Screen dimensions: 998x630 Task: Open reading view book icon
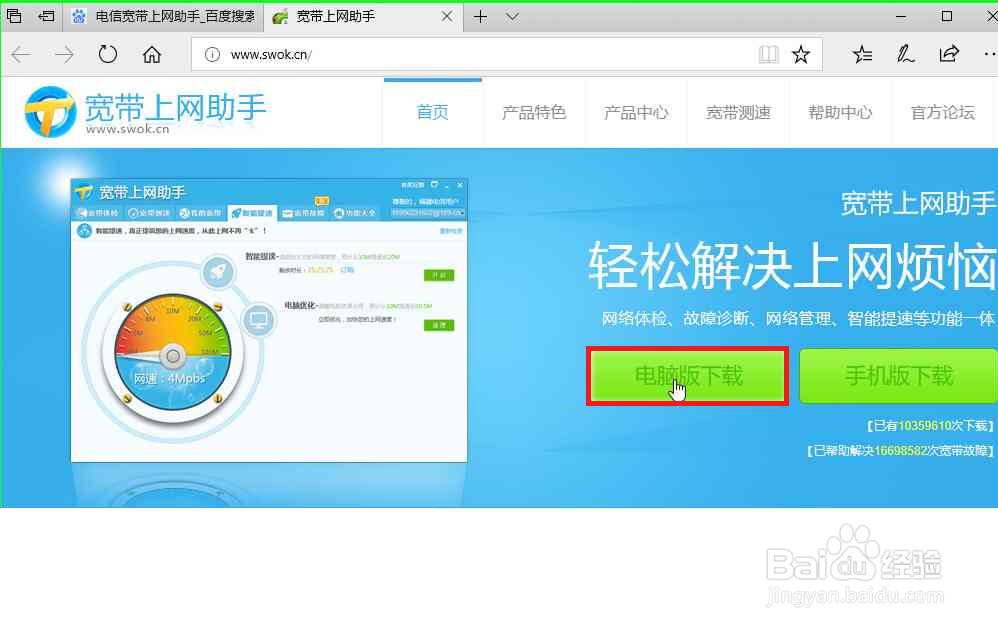769,55
